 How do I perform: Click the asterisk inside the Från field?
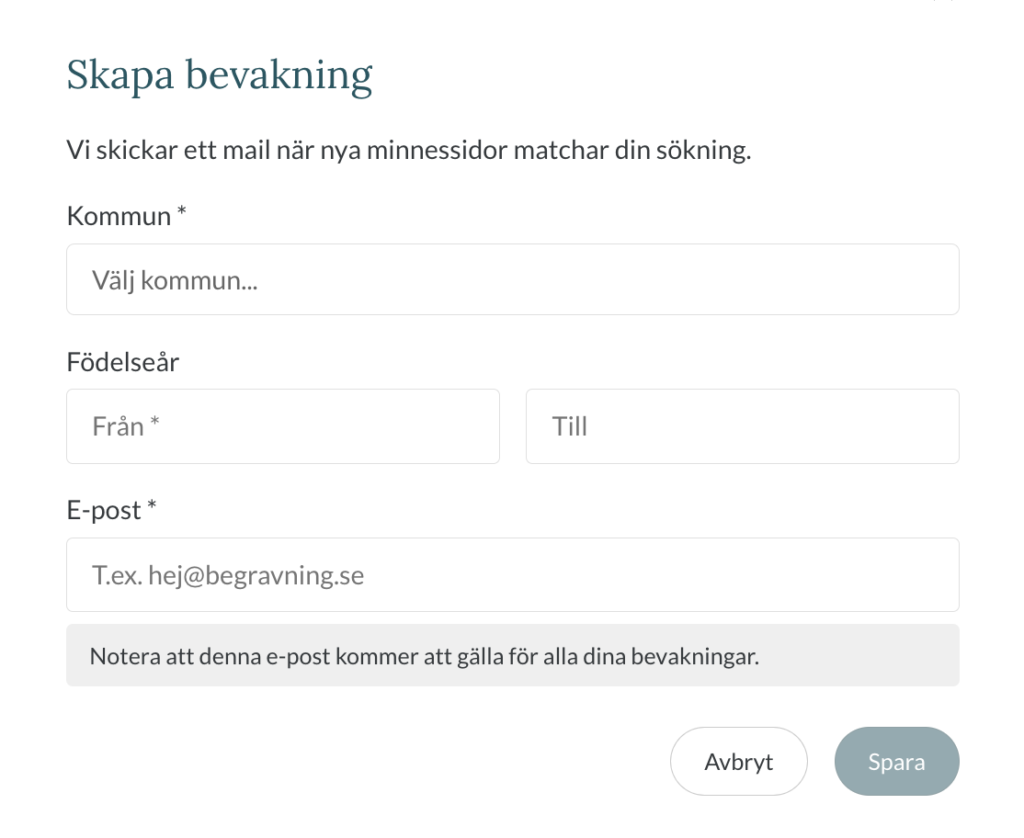click(x=155, y=426)
